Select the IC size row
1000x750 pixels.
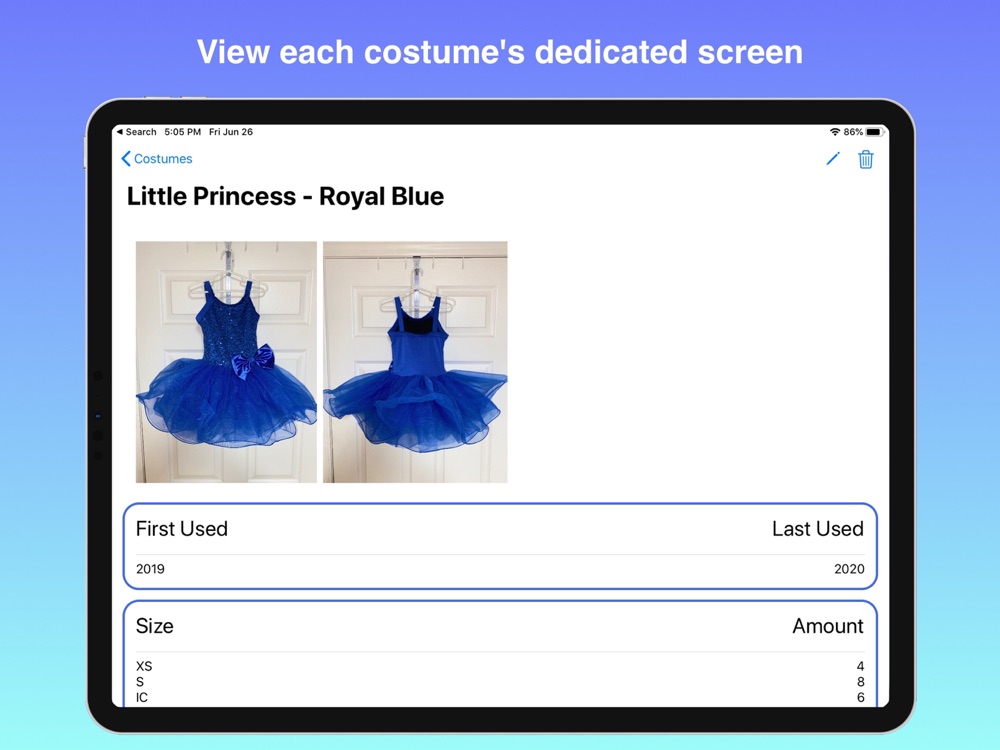[x=142, y=697]
